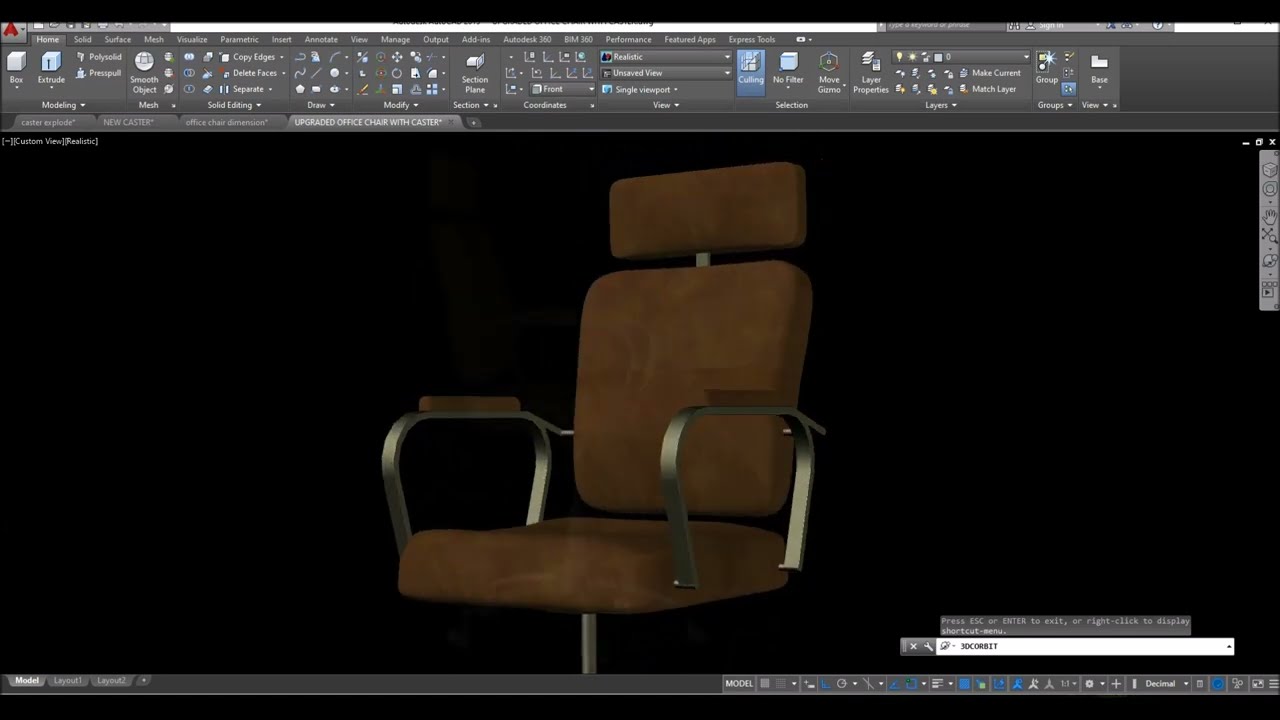Click Make Current layer tool
Screen dimensions: 1280x720
(989, 73)
